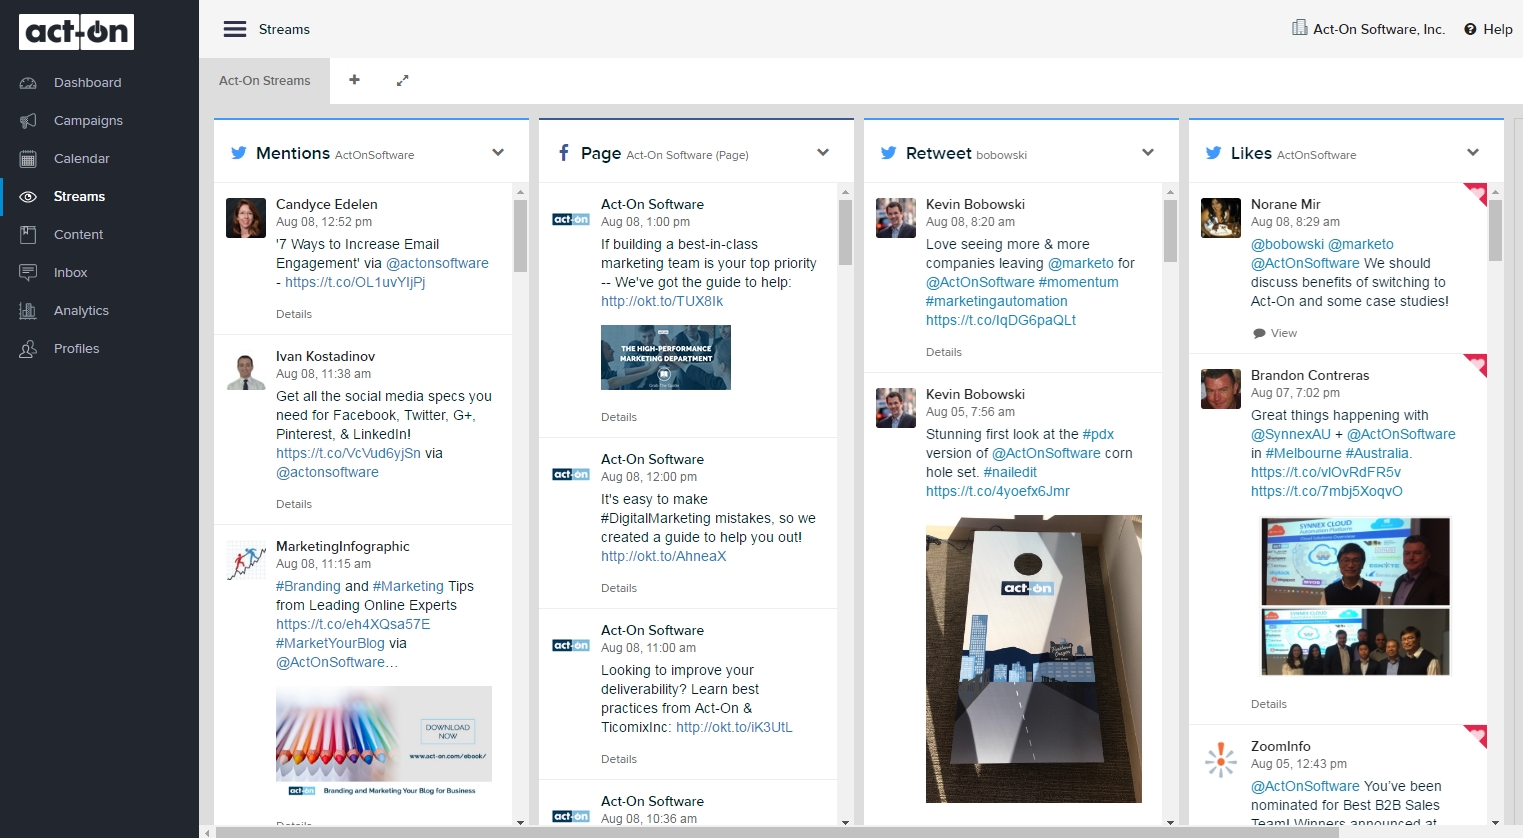The height and width of the screenshot is (838, 1523).
Task: Click Candyce Edelen's avatar
Action: point(246,218)
